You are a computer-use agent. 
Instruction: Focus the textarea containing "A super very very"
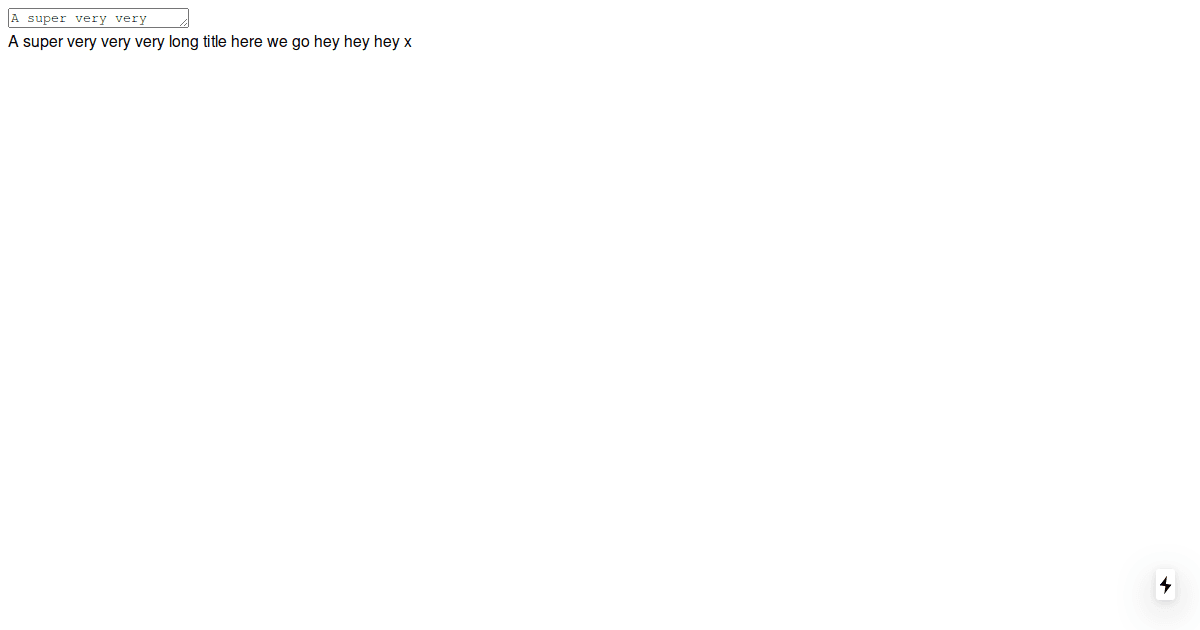tap(98, 18)
